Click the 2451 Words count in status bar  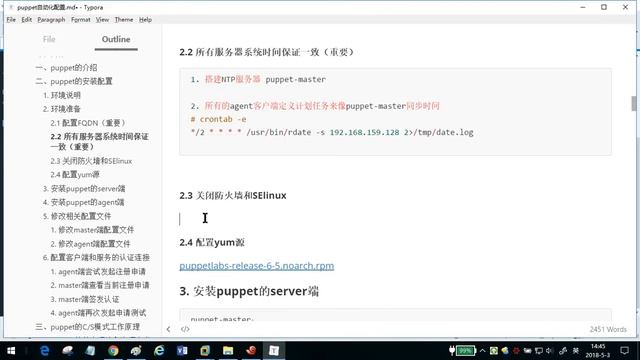608,329
